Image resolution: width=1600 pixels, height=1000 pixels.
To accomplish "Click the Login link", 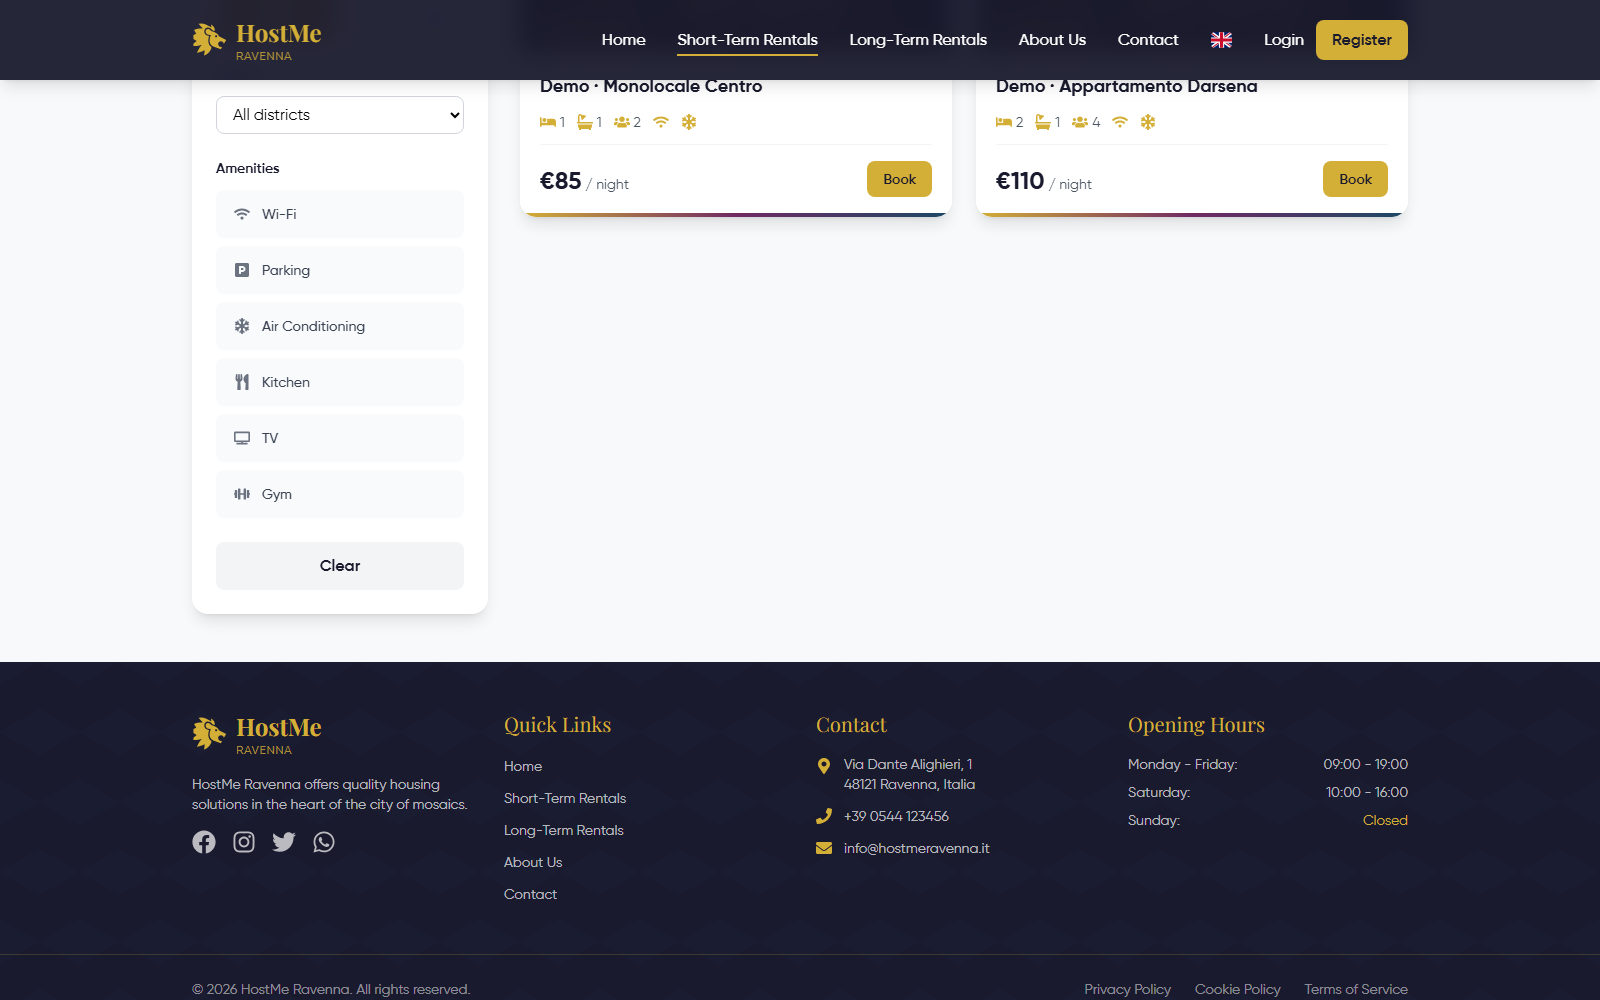I will point(1284,40).
